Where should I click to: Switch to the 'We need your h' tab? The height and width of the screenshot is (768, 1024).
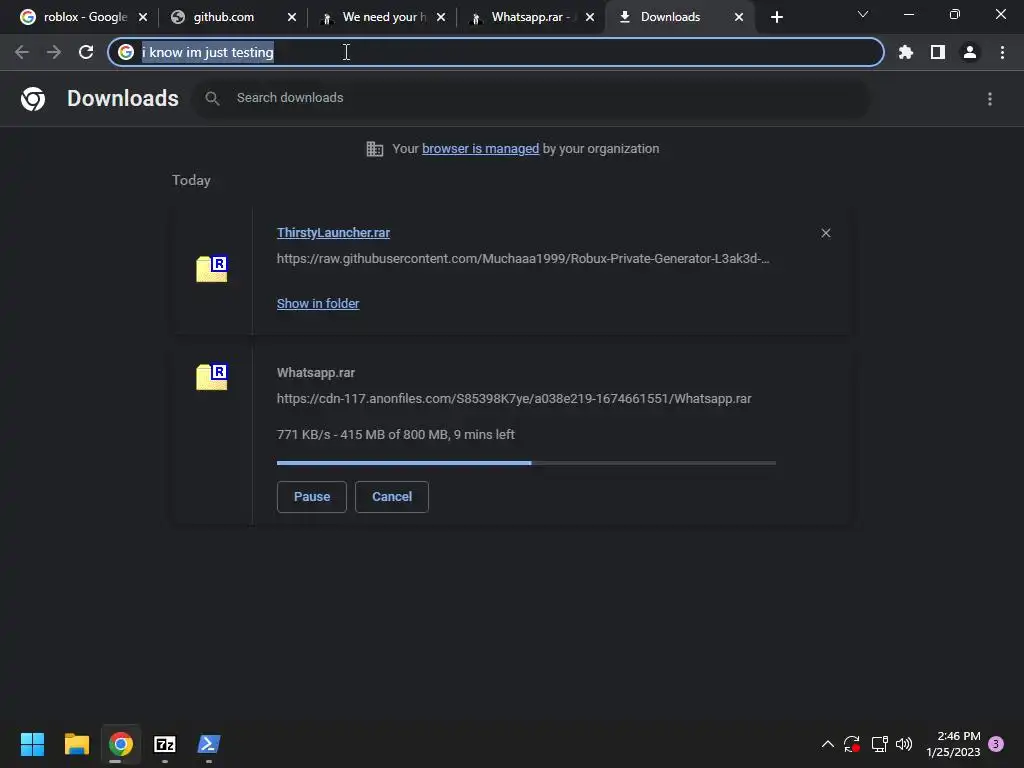tap(379, 17)
